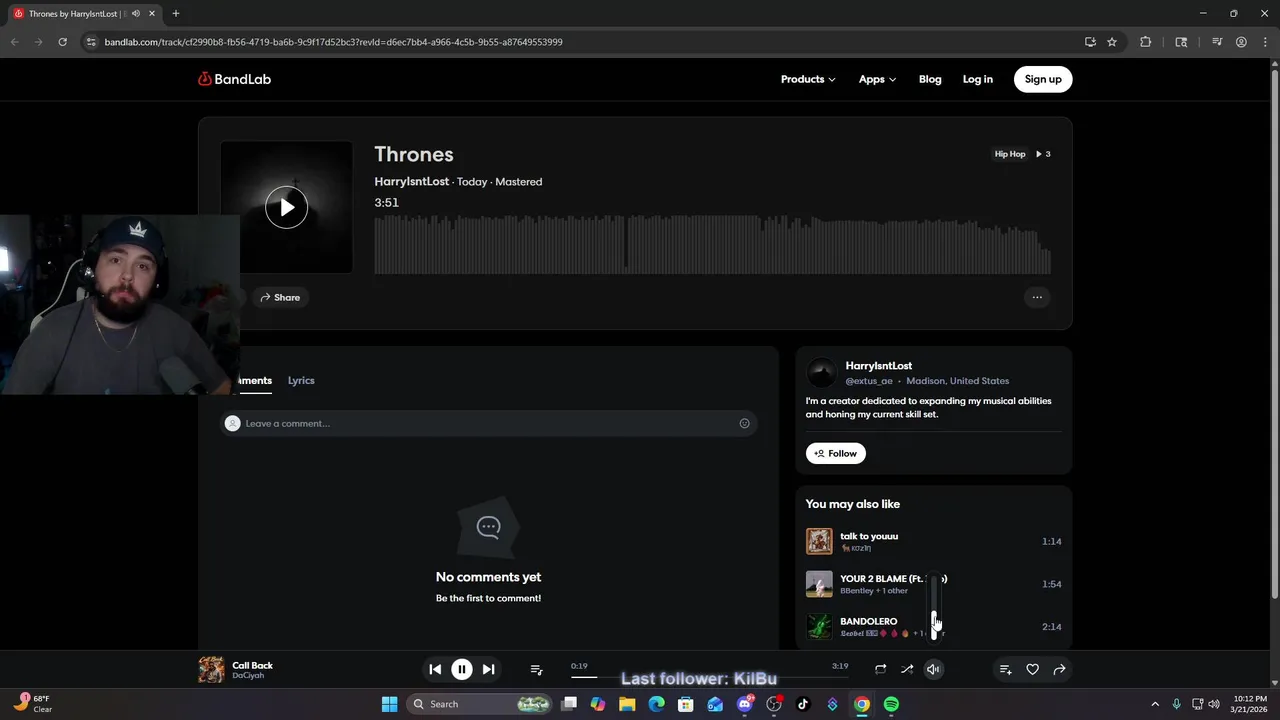
Task: Open TikTok from the taskbar
Action: [803, 704]
